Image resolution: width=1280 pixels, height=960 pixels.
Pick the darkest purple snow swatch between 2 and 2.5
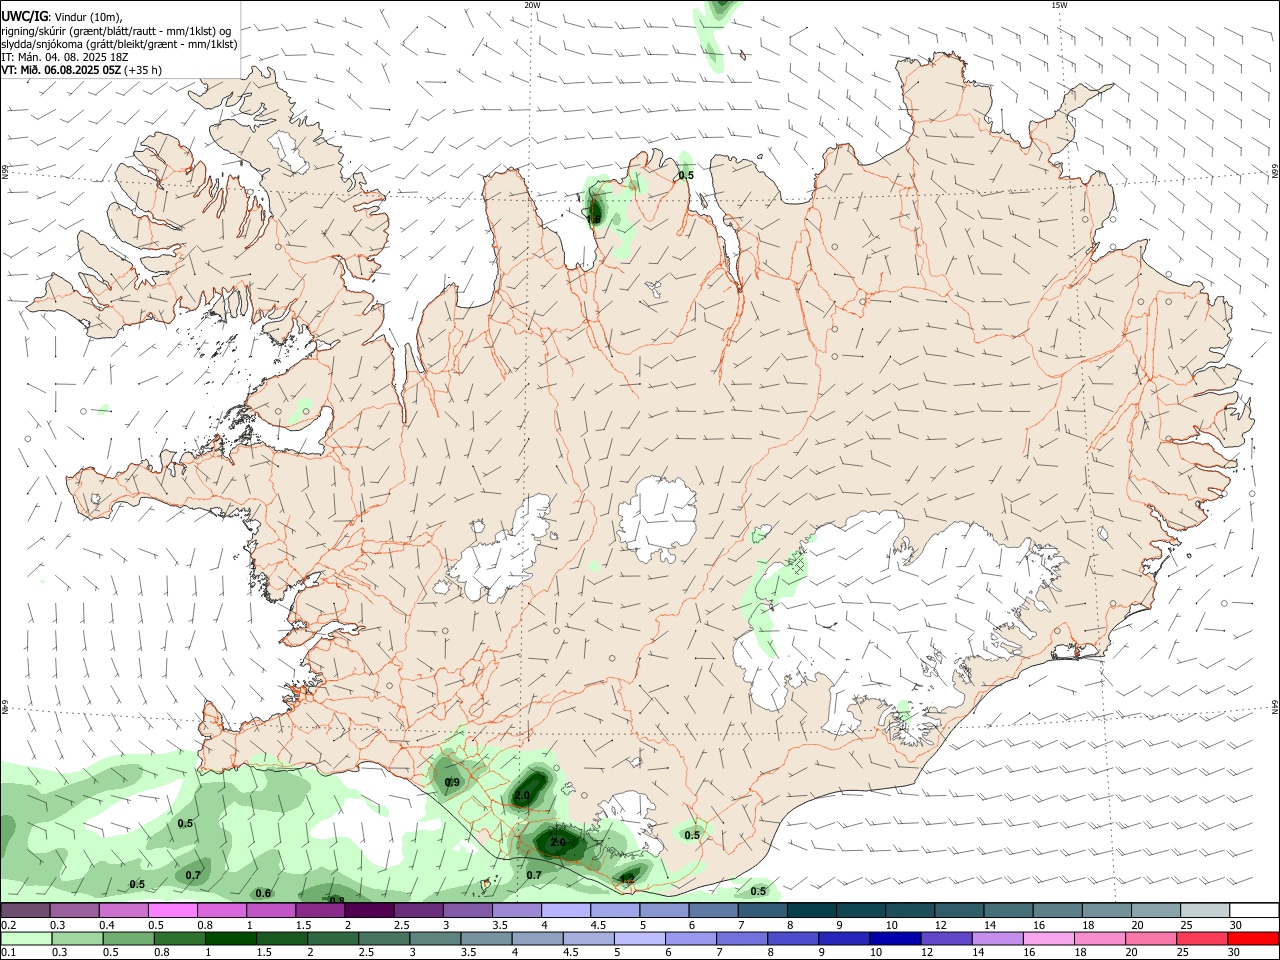click(368, 911)
